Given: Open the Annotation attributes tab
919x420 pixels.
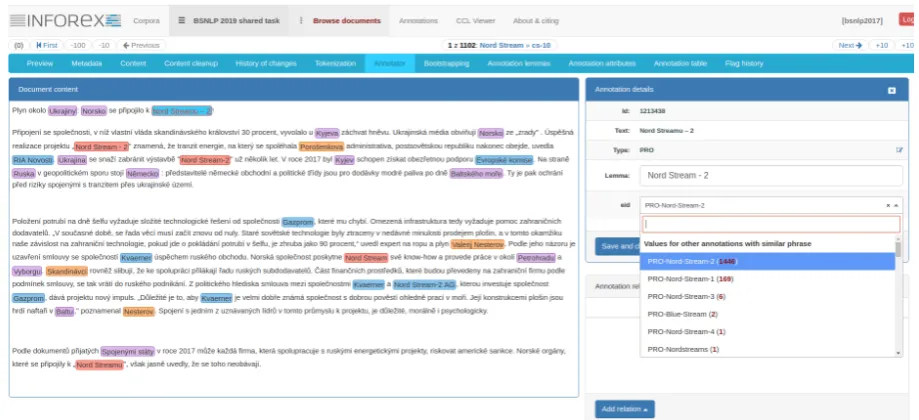Looking at the screenshot, I should click(x=602, y=63).
